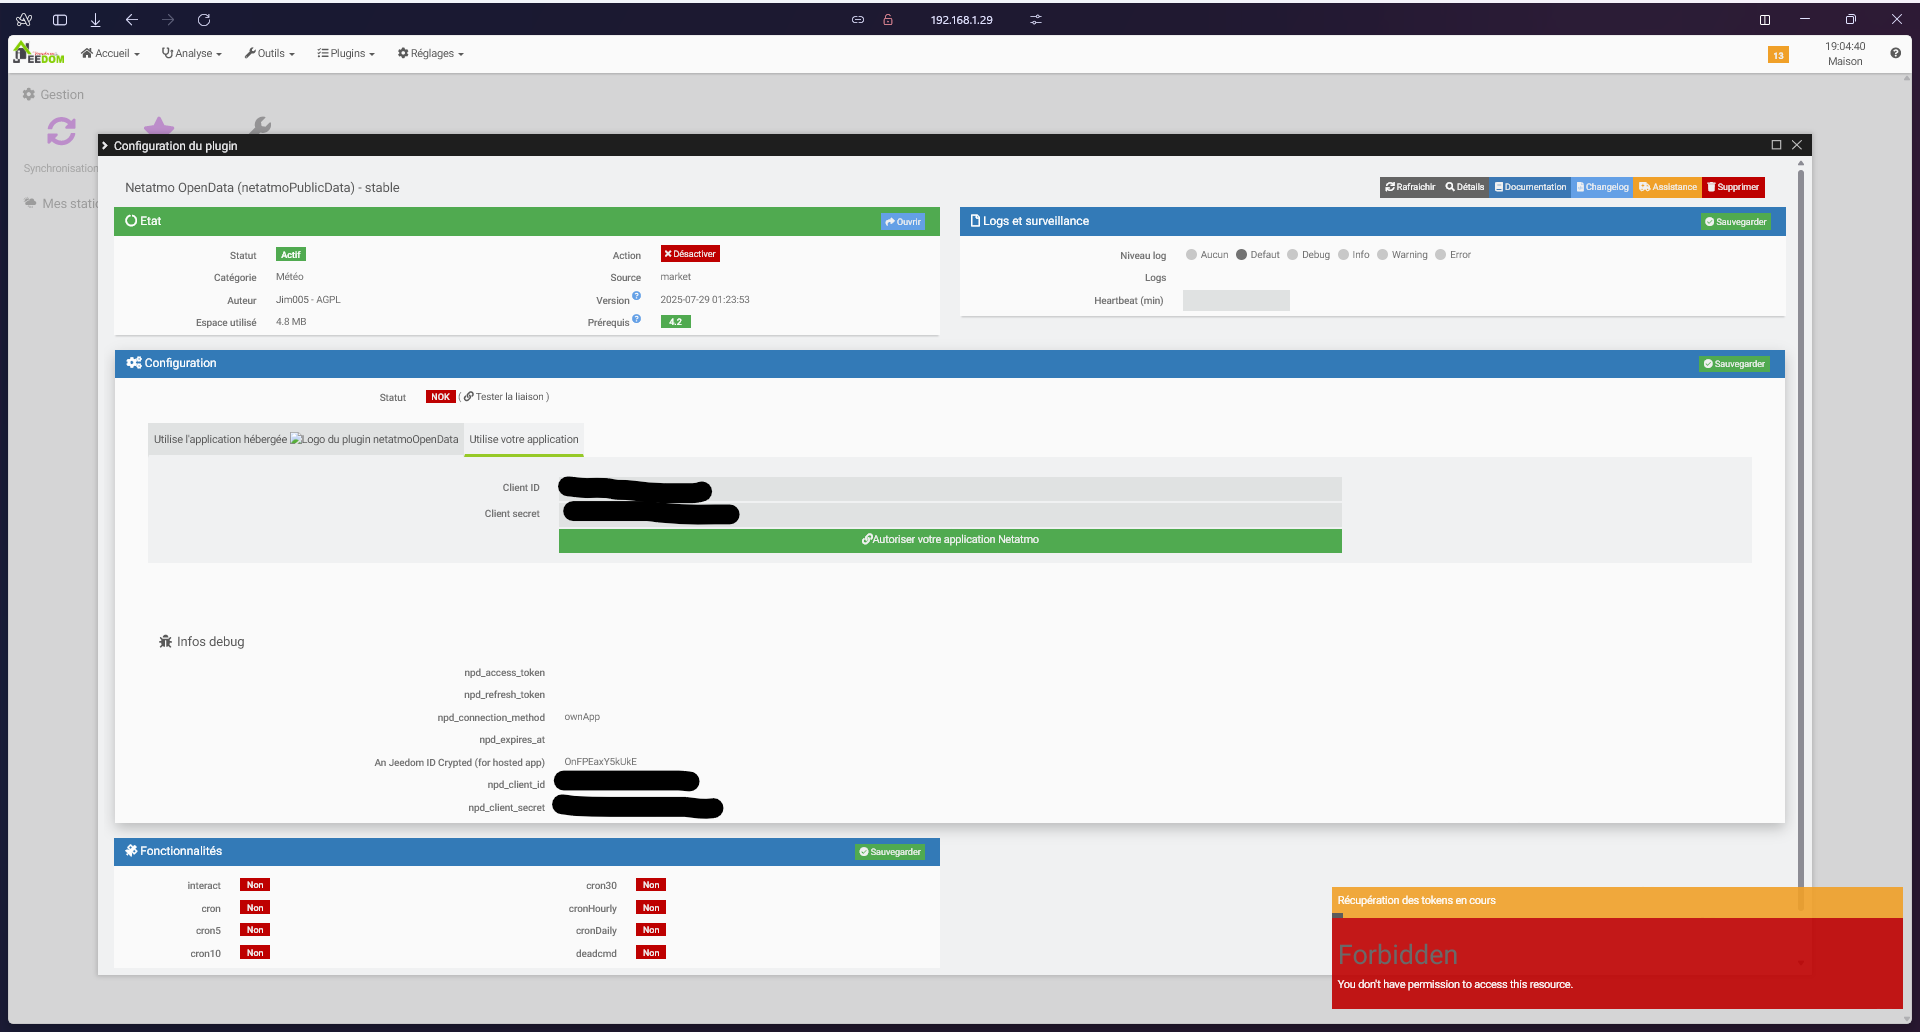
Task: Click the NOK status label
Action: point(441,397)
